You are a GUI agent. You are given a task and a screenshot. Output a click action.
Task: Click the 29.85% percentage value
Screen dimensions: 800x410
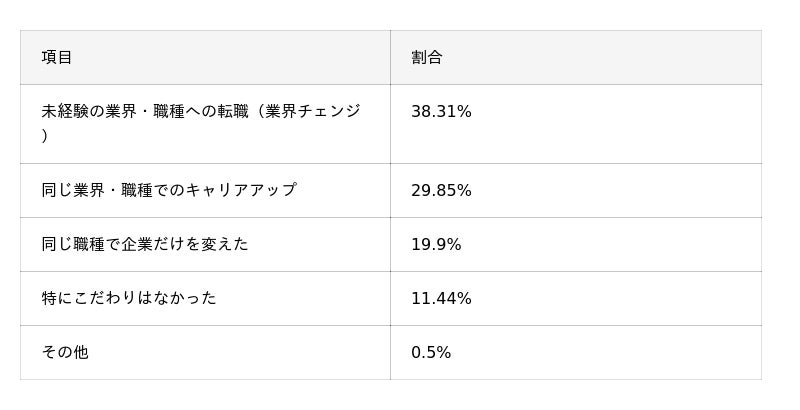click(441, 190)
